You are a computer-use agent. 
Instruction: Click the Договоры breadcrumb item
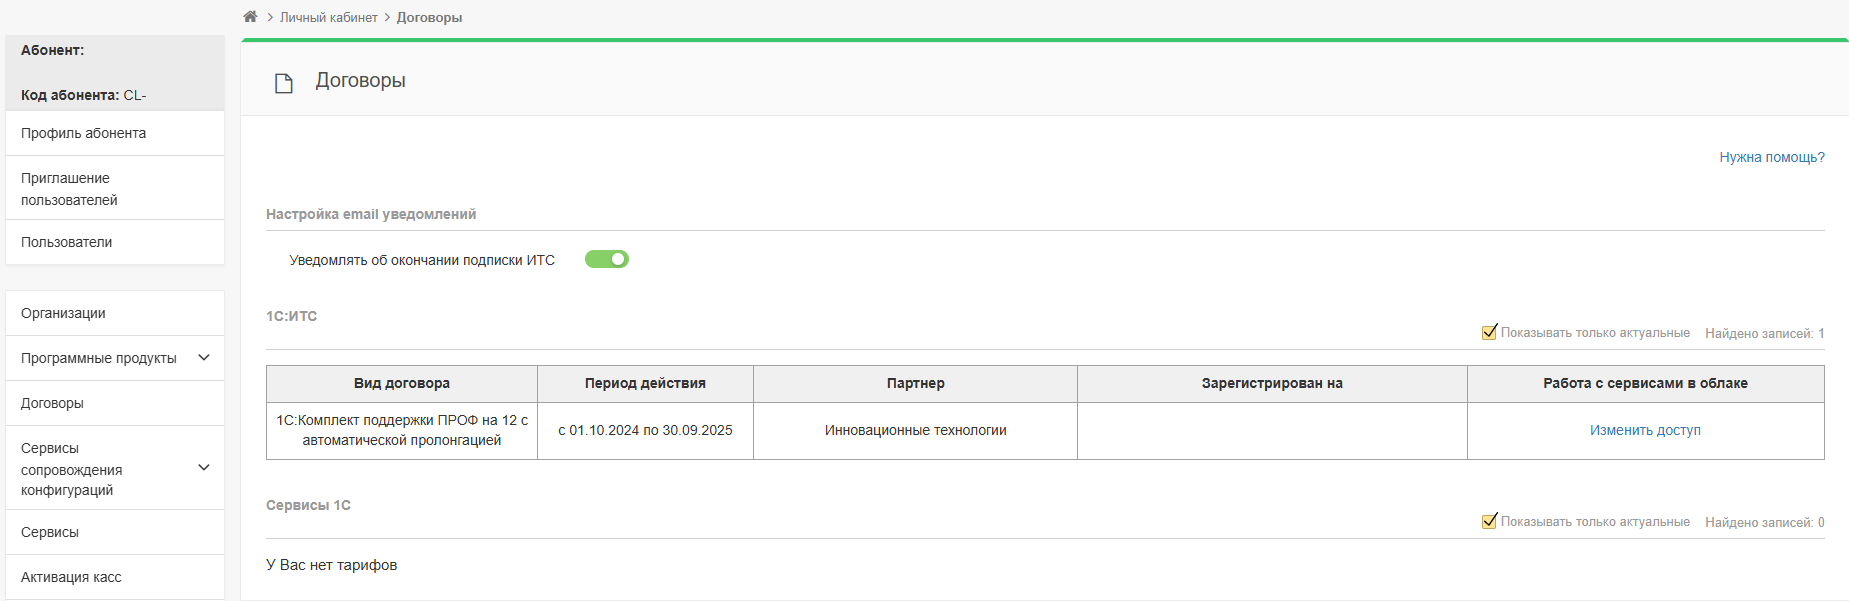[429, 17]
